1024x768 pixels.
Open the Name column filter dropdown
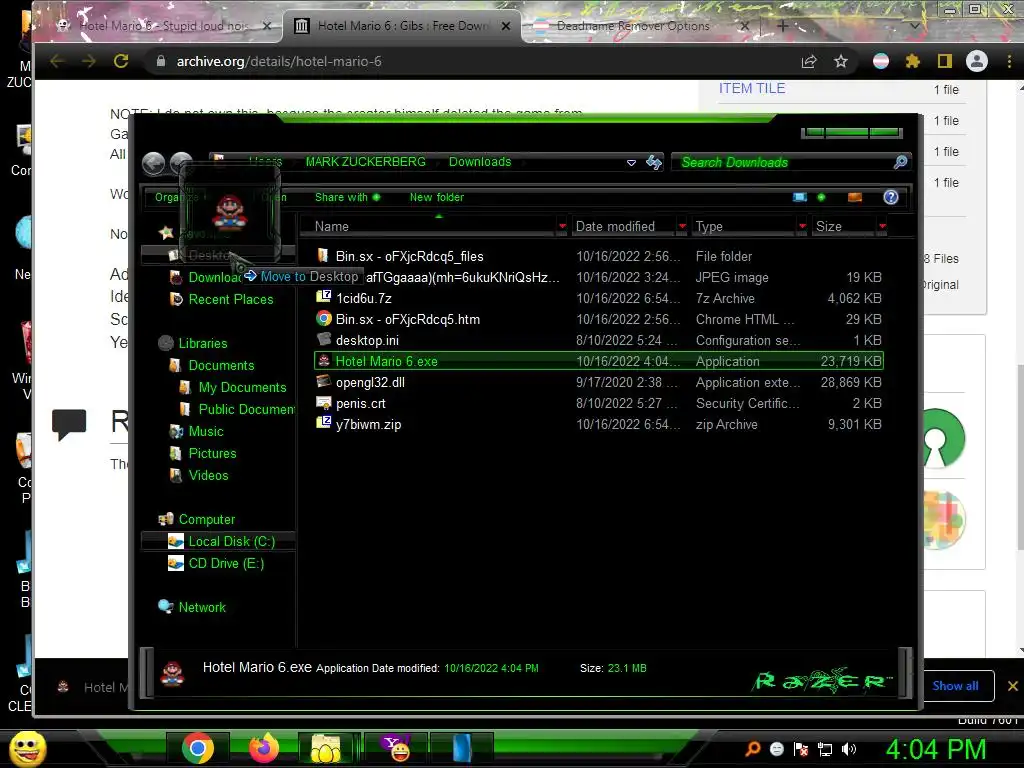point(562,226)
